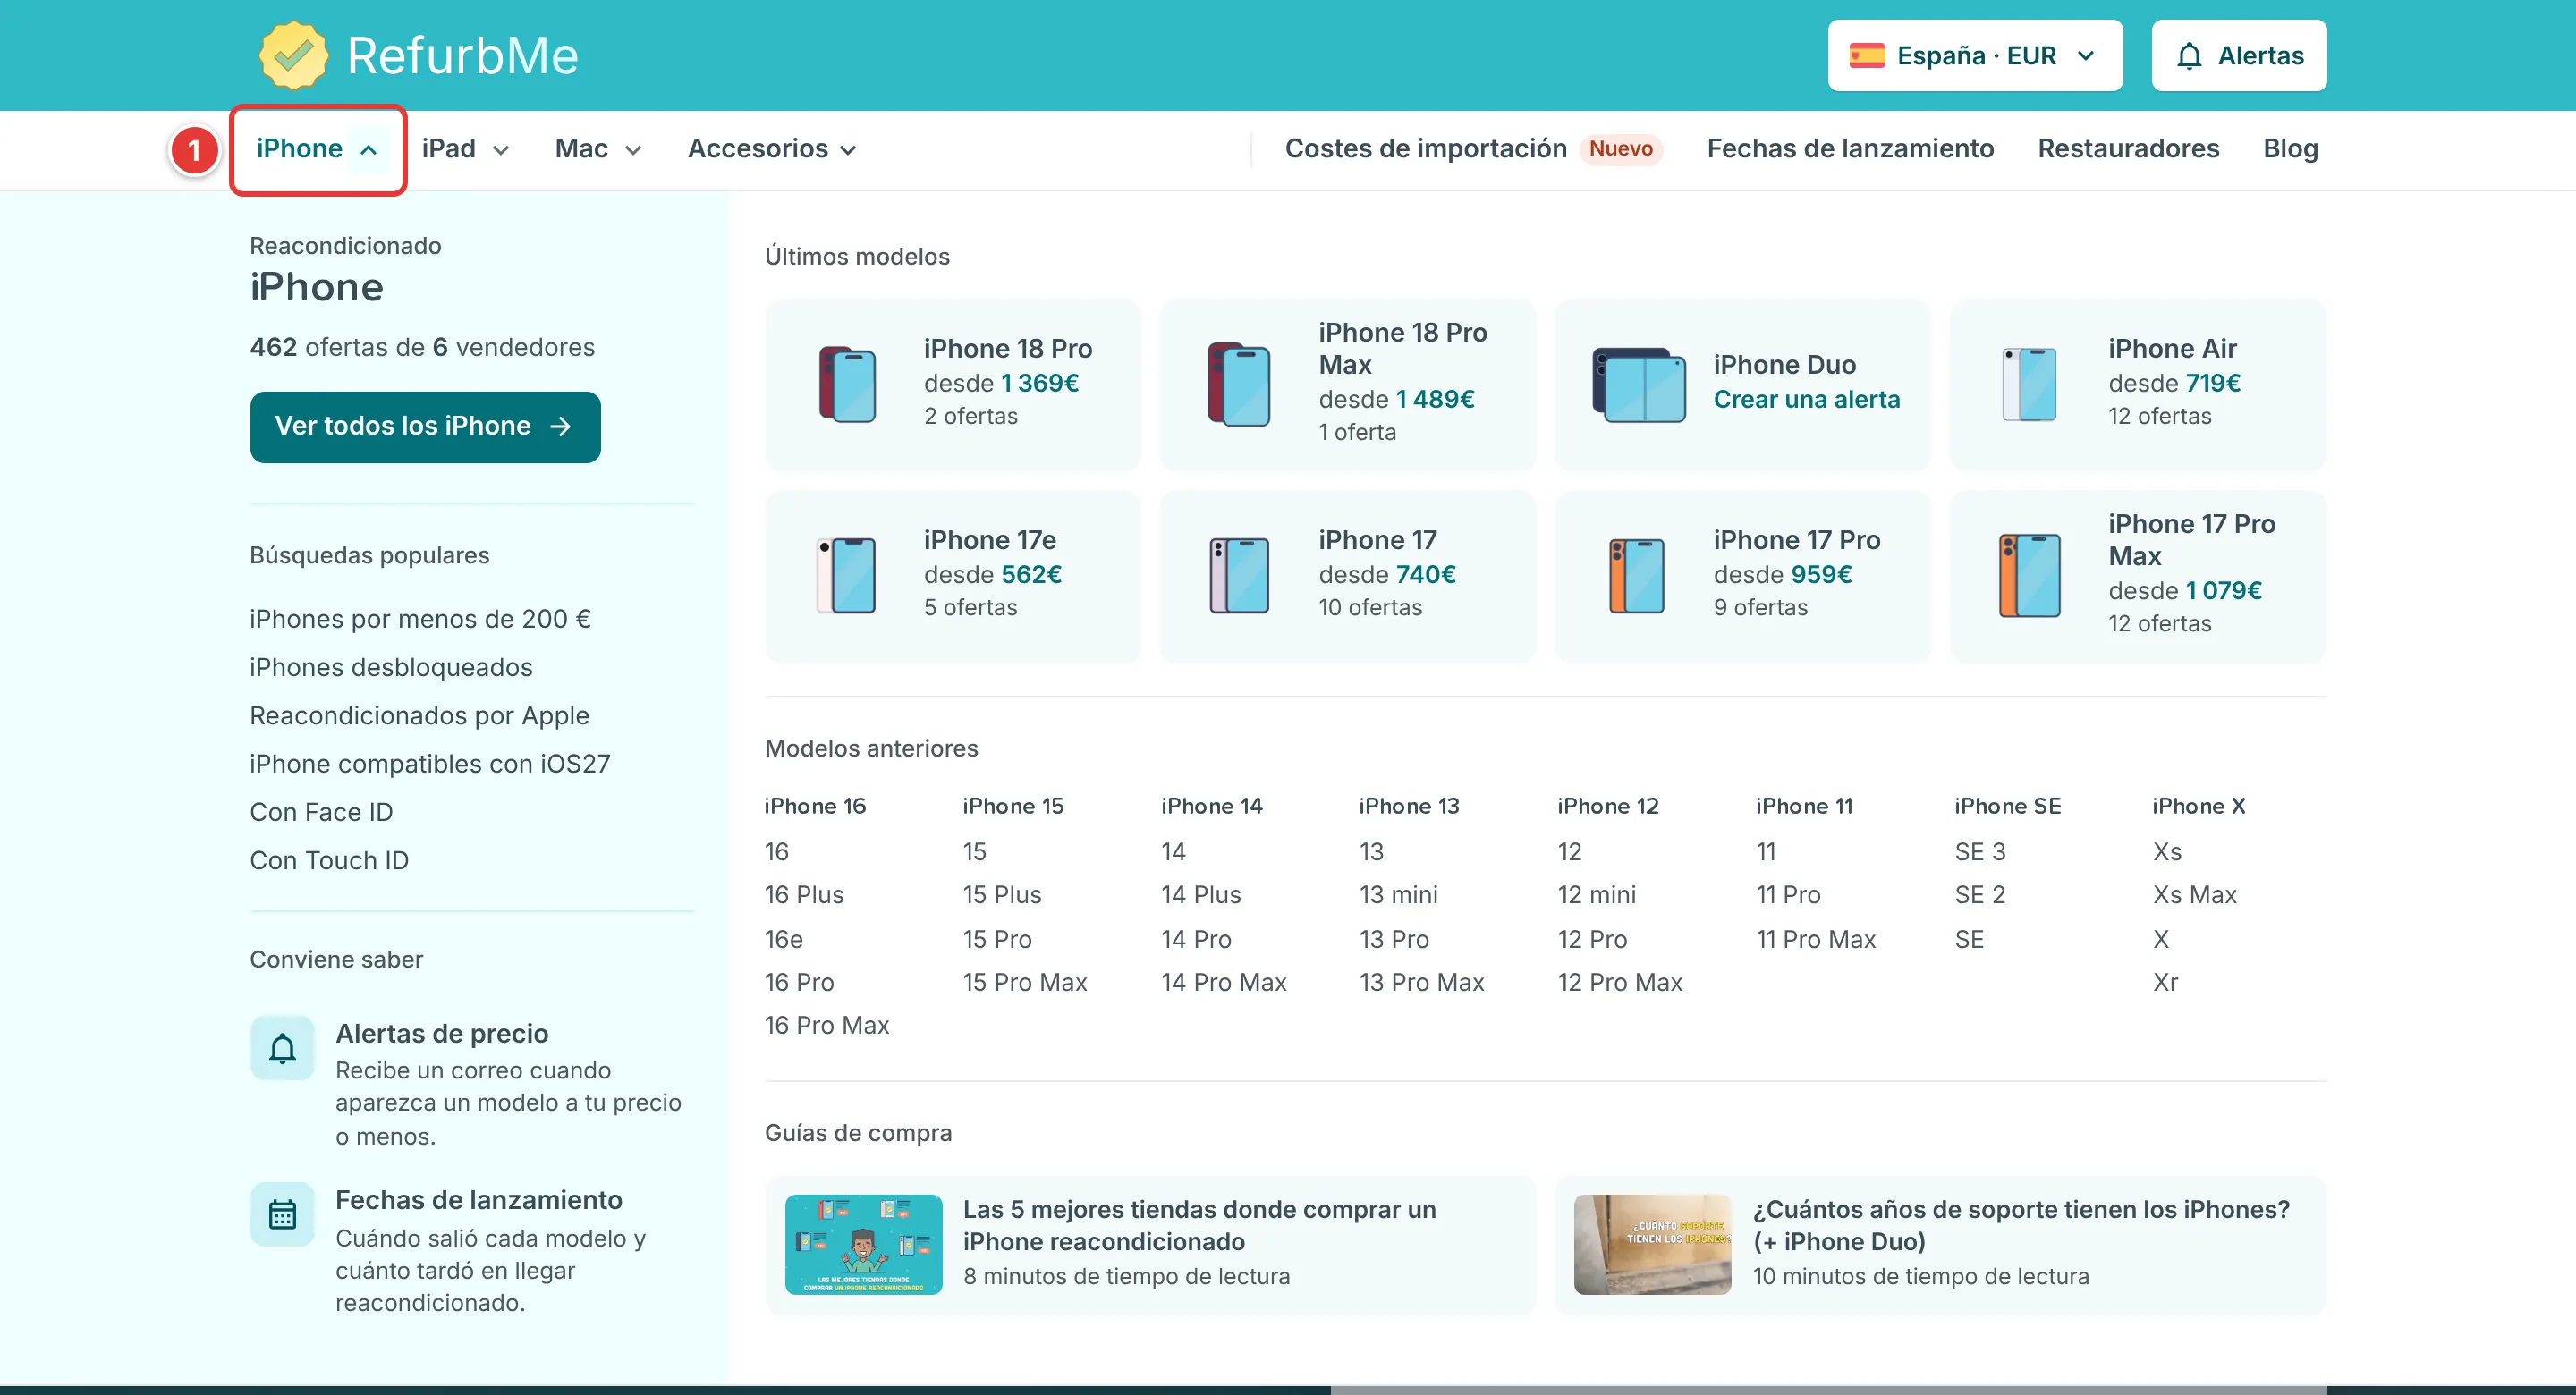Select the 15 Plus model
This screenshot has height=1395, width=2576.
click(x=1001, y=895)
